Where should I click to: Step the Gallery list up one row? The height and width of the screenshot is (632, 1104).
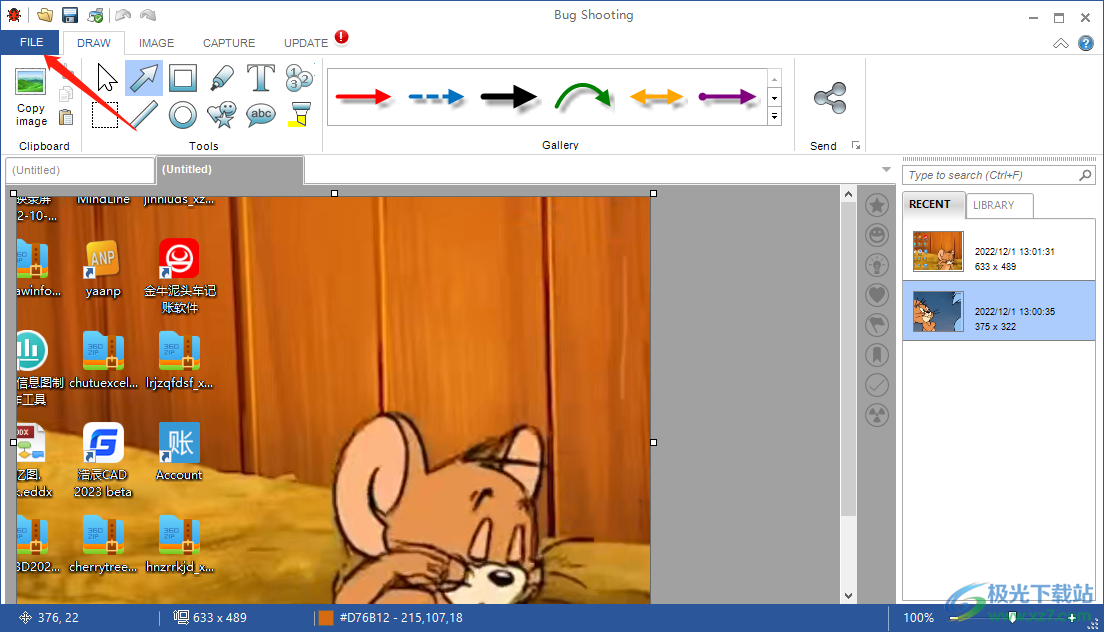point(774,80)
